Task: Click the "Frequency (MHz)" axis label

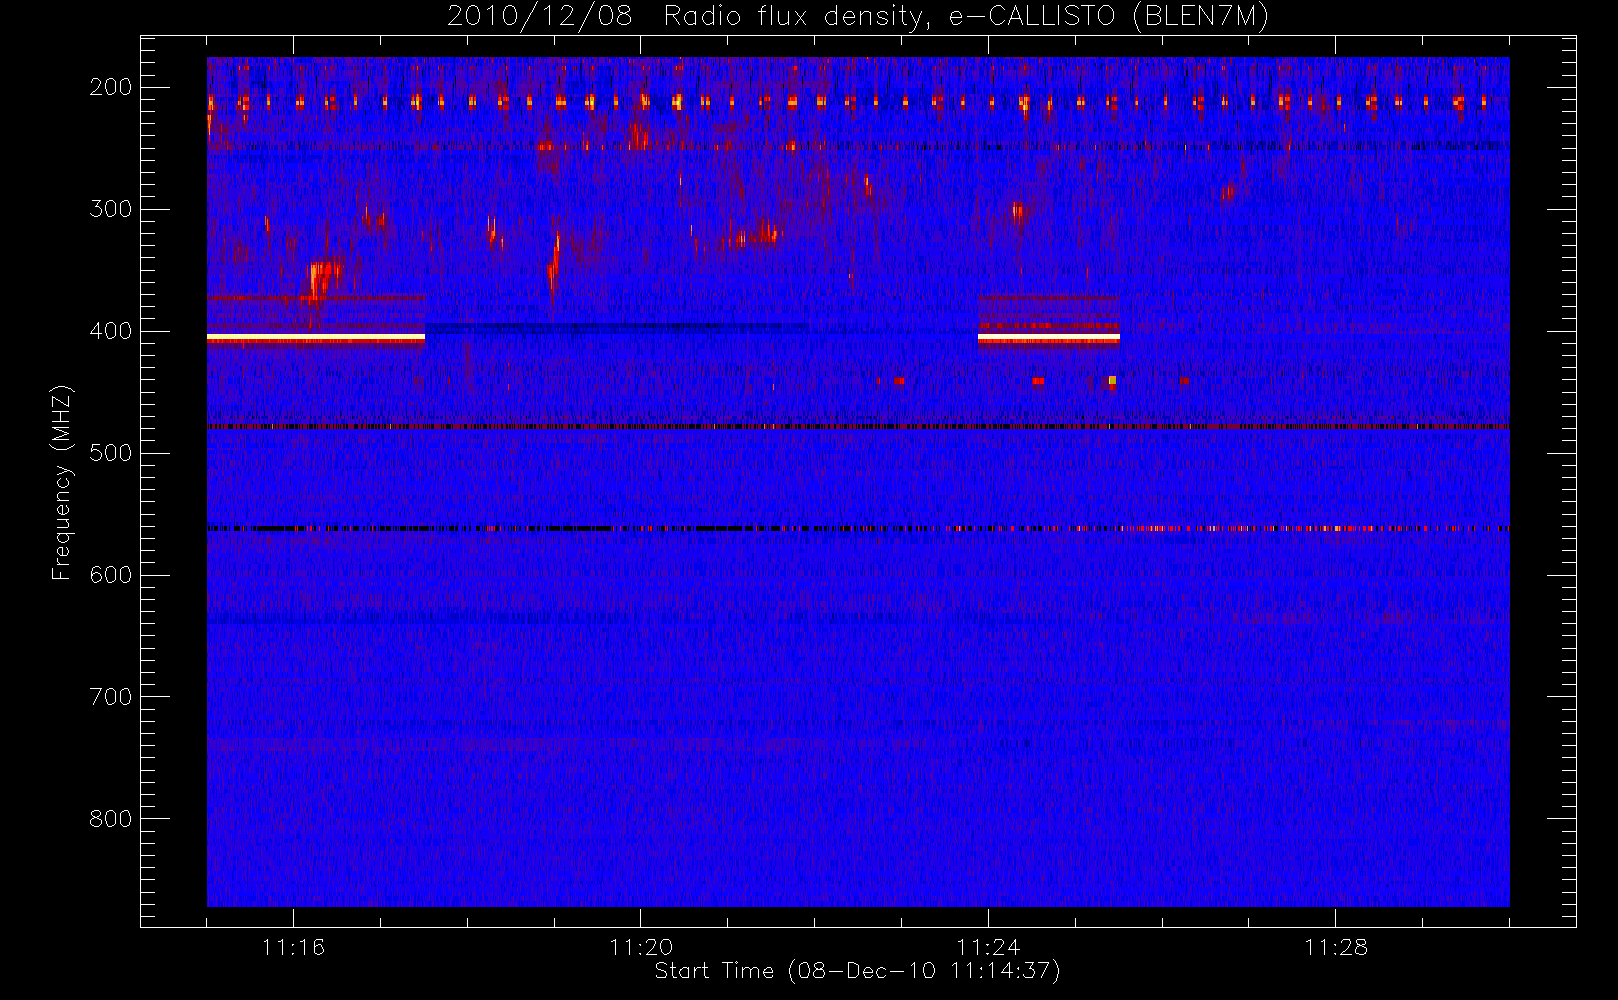Action: (x=62, y=482)
